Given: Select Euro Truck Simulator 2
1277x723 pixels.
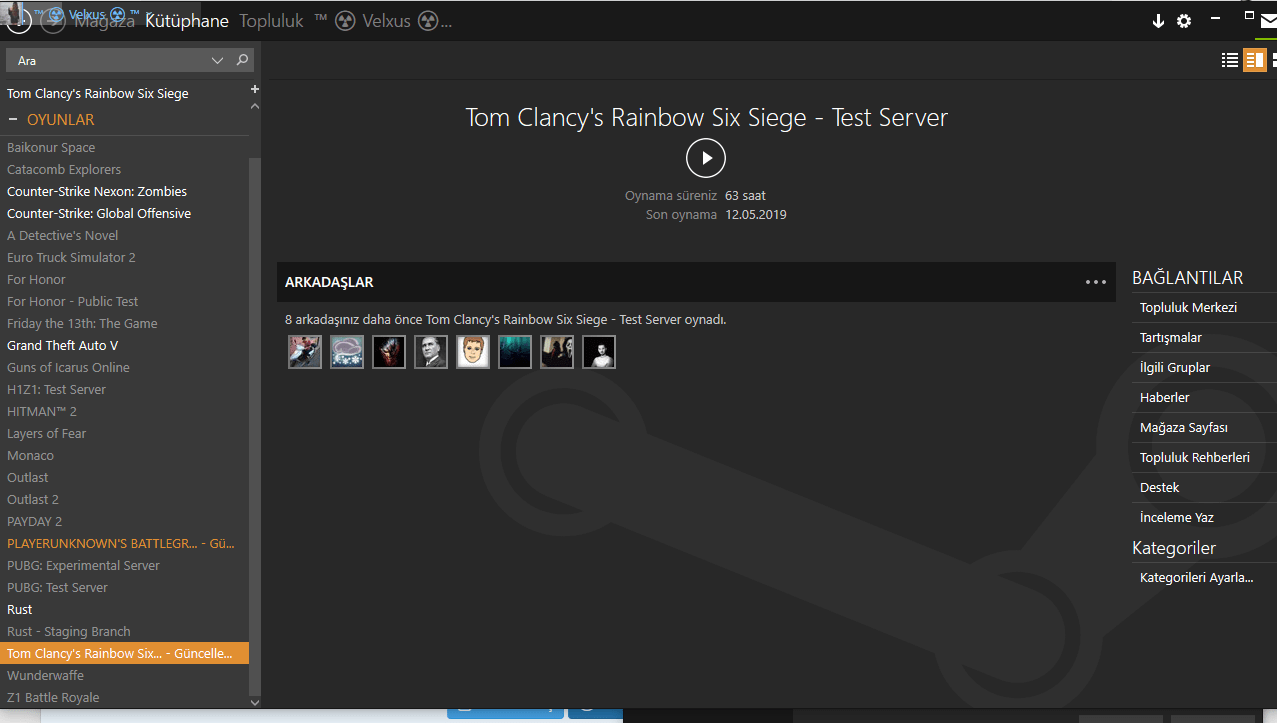Looking at the screenshot, I should (x=124, y=257).
